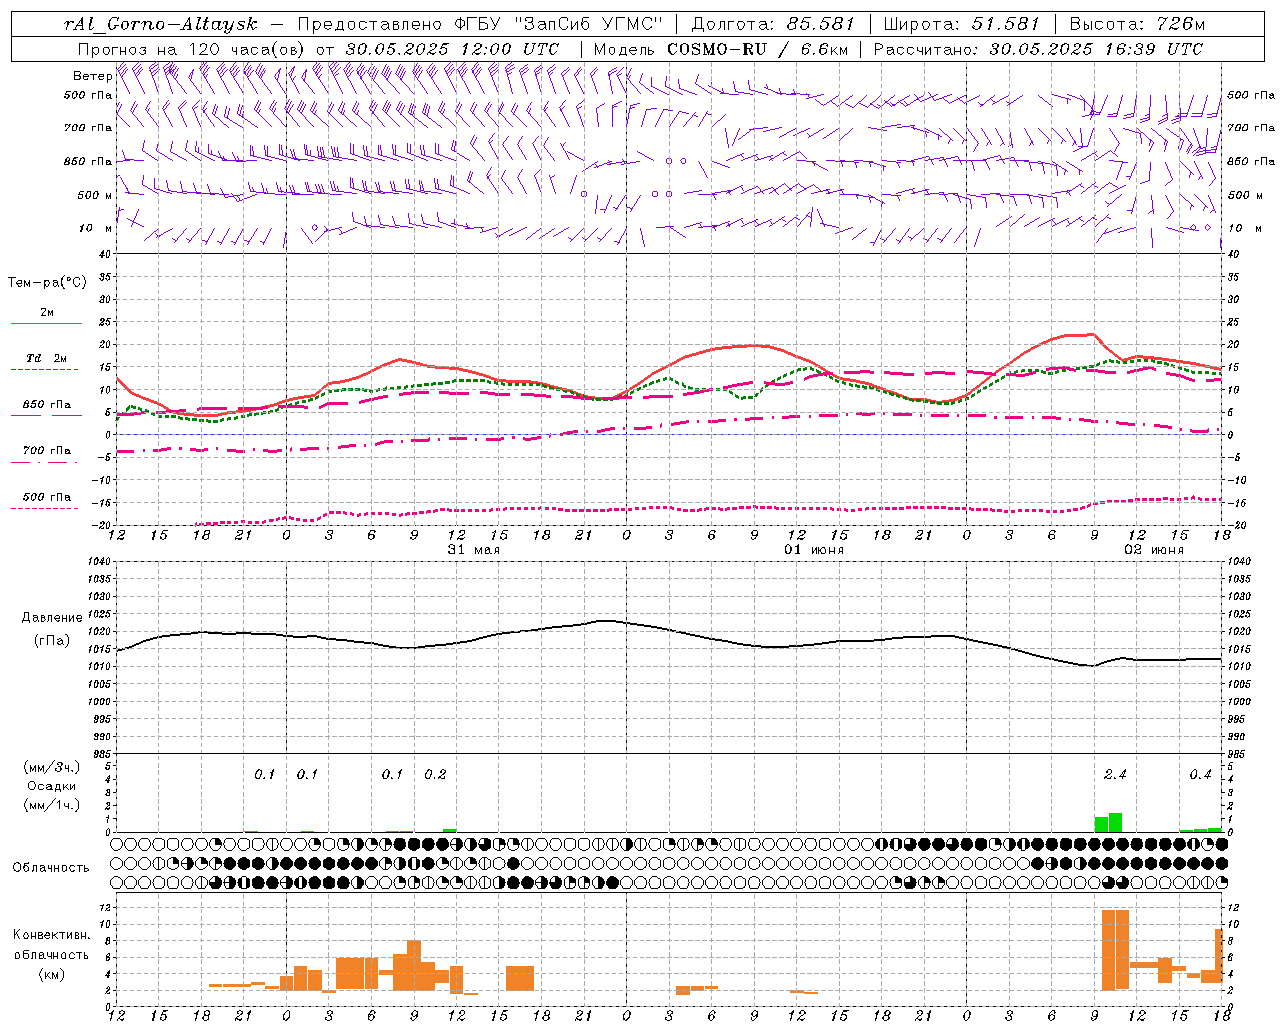Image resolution: width=1280 pixels, height=1024 pixels.
Task: Click the Тем-ра(°C) temperature panel label
Action: 47,283
